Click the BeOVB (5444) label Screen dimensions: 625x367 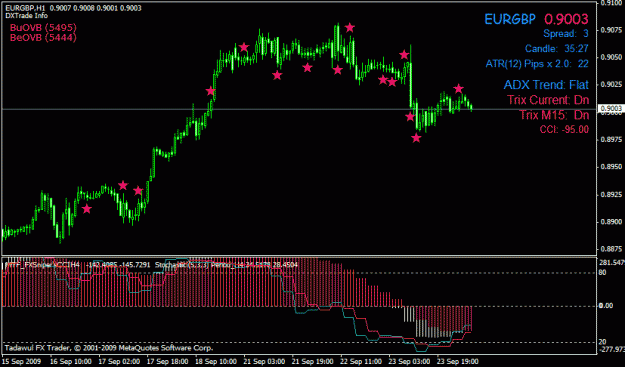pyautogui.click(x=43, y=37)
